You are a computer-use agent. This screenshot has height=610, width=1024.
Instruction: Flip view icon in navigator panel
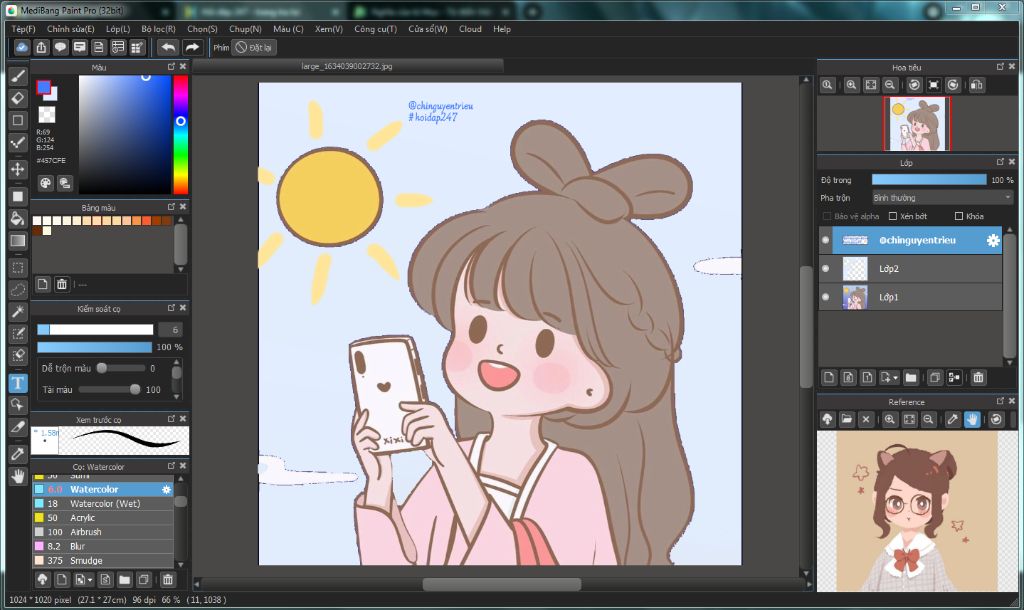tap(976, 85)
